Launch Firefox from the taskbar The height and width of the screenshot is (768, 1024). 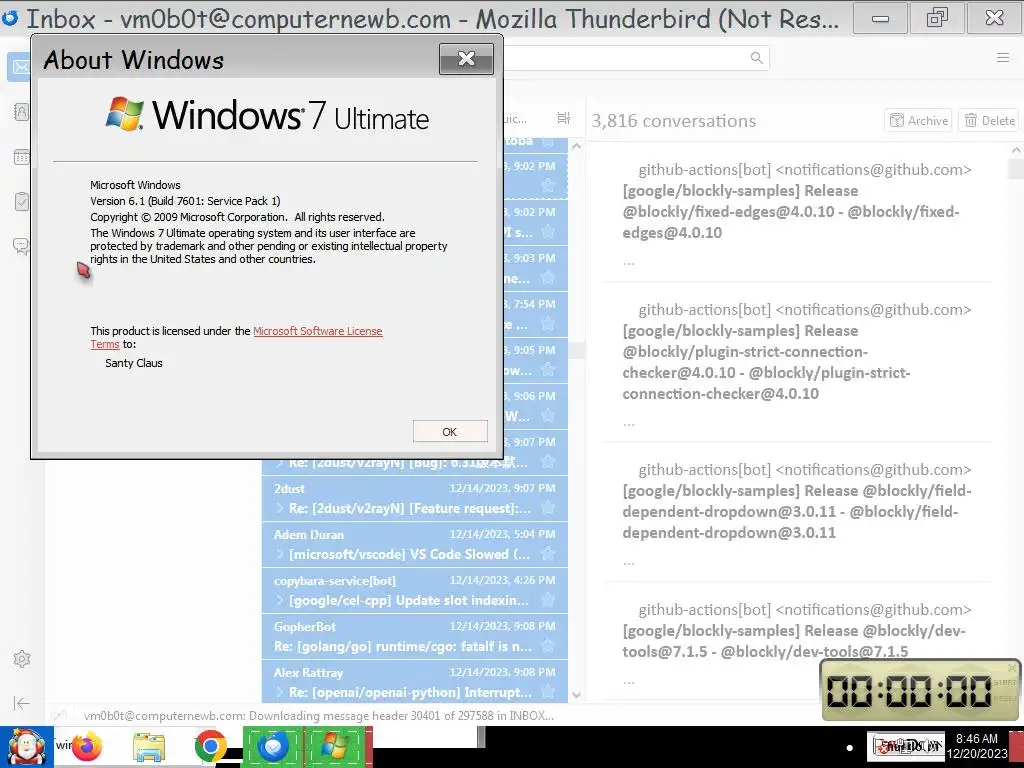(x=88, y=746)
